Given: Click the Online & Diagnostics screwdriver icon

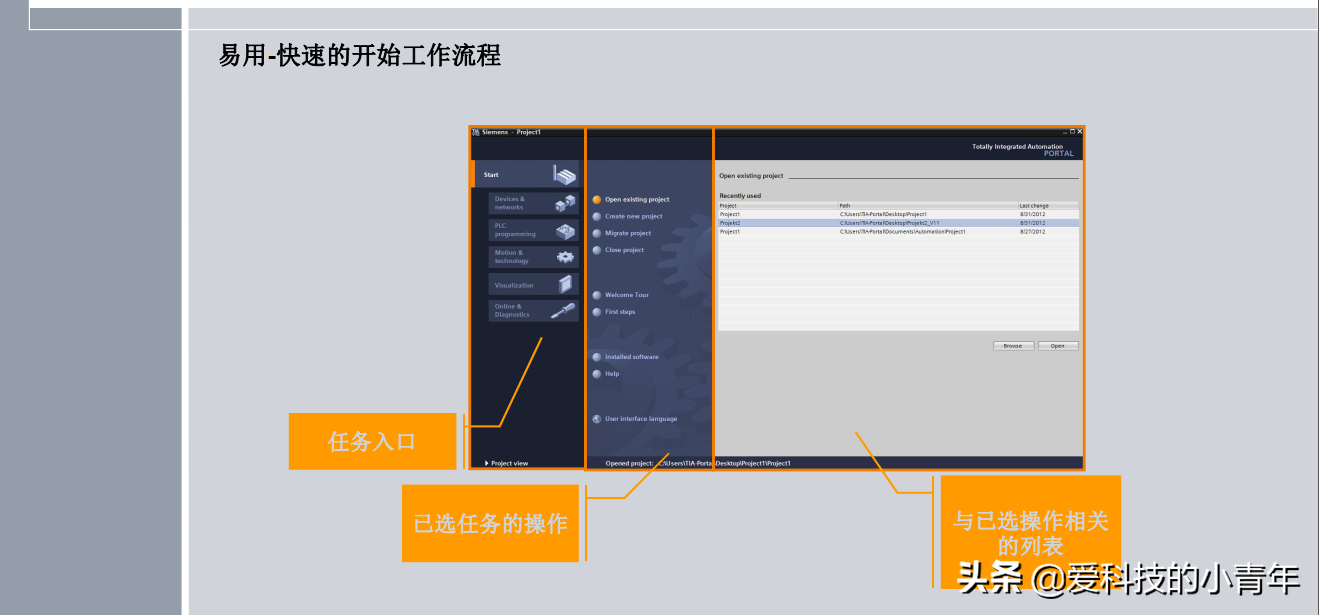Looking at the screenshot, I should coord(564,311).
